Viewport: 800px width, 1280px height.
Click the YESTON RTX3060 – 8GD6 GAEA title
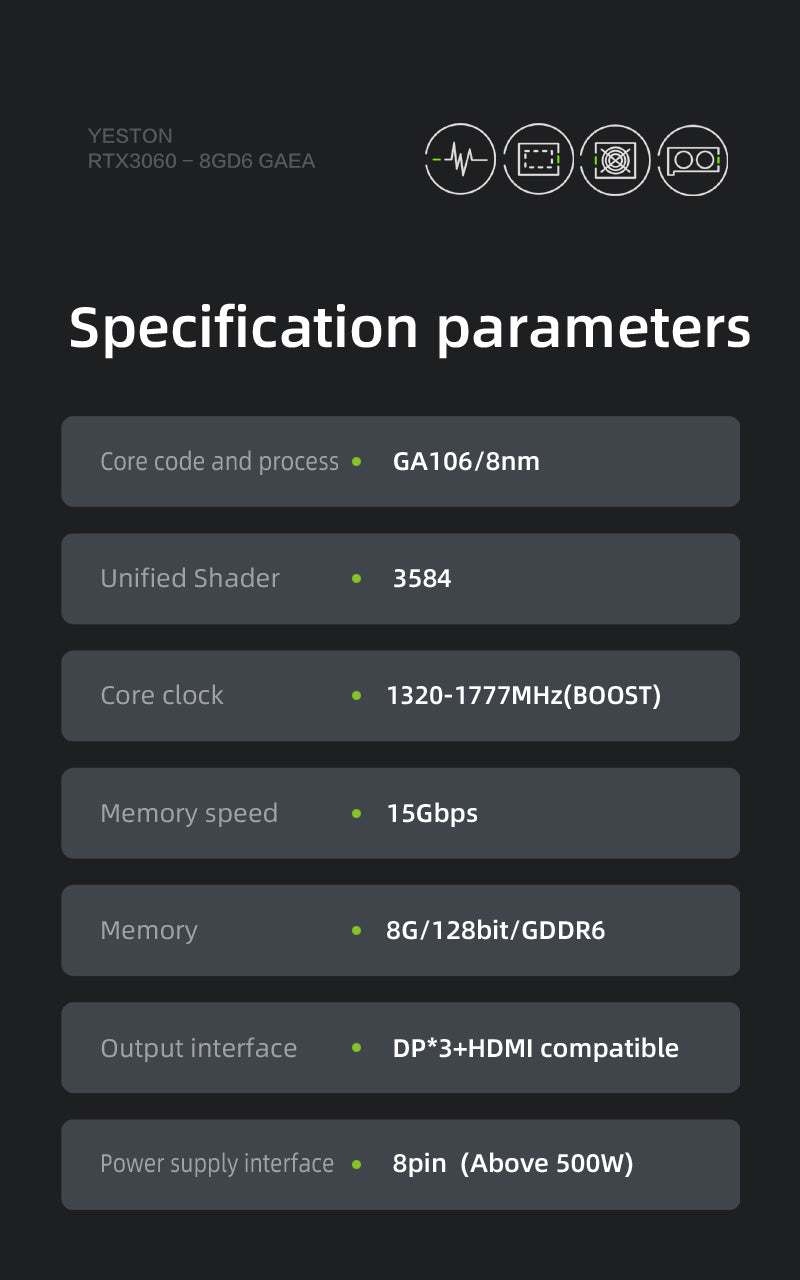click(x=201, y=148)
